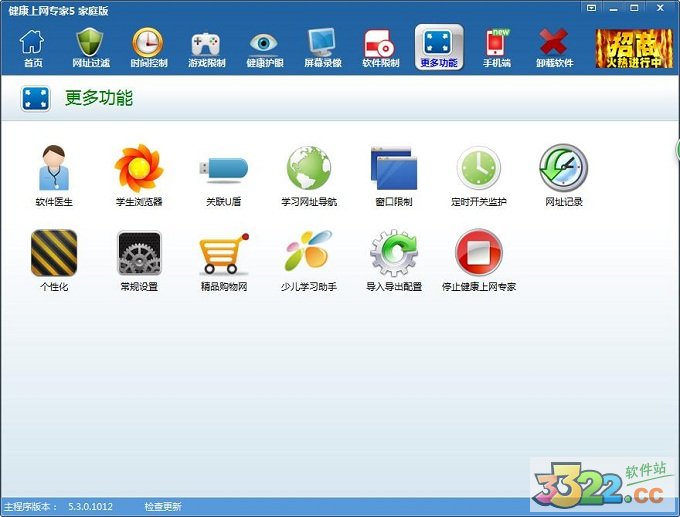Click version text 5.3.0.1012
The image size is (680, 517).
click(90, 506)
